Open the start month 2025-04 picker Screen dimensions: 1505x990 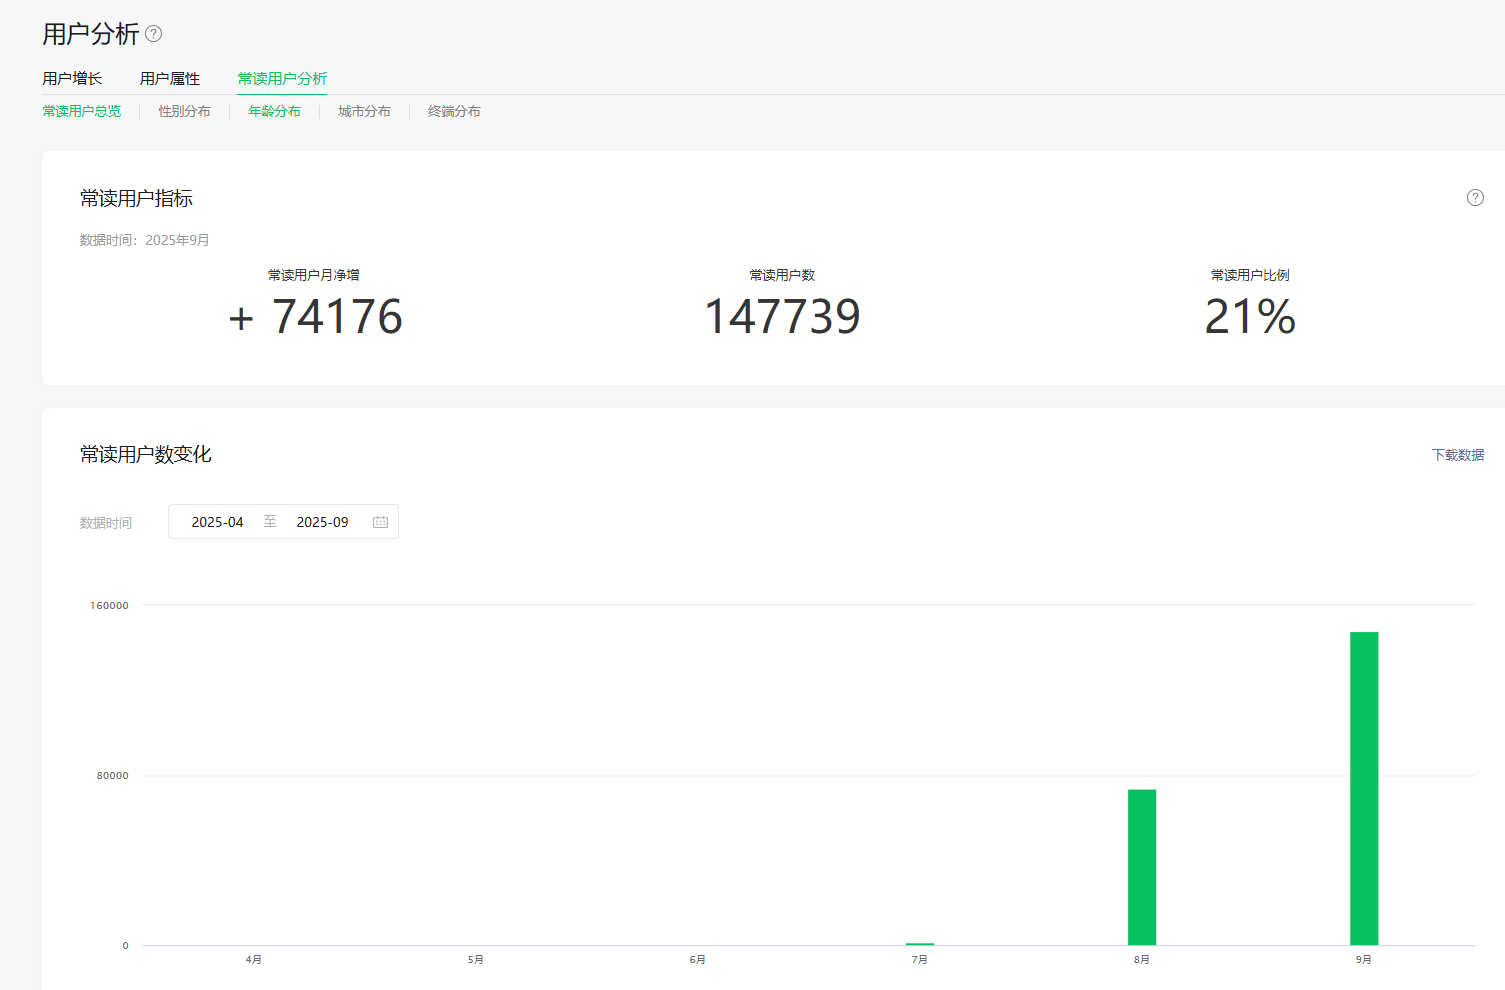click(218, 522)
